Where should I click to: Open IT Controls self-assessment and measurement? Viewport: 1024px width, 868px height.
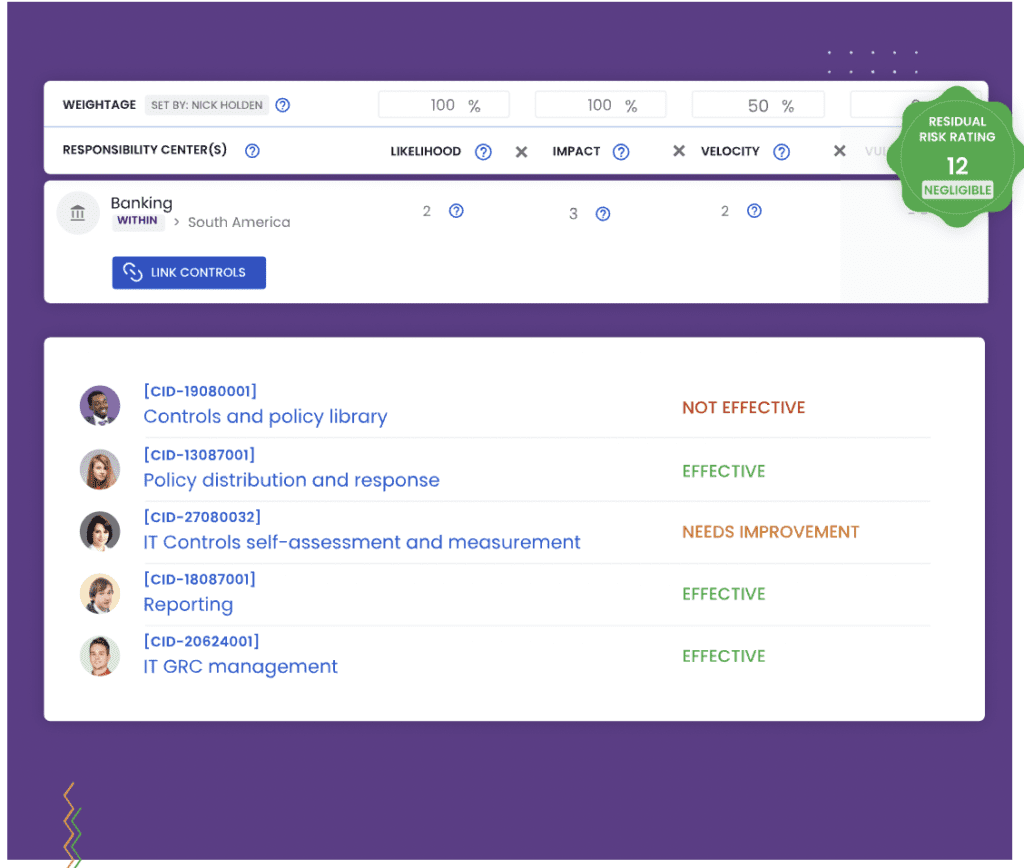pos(362,542)
